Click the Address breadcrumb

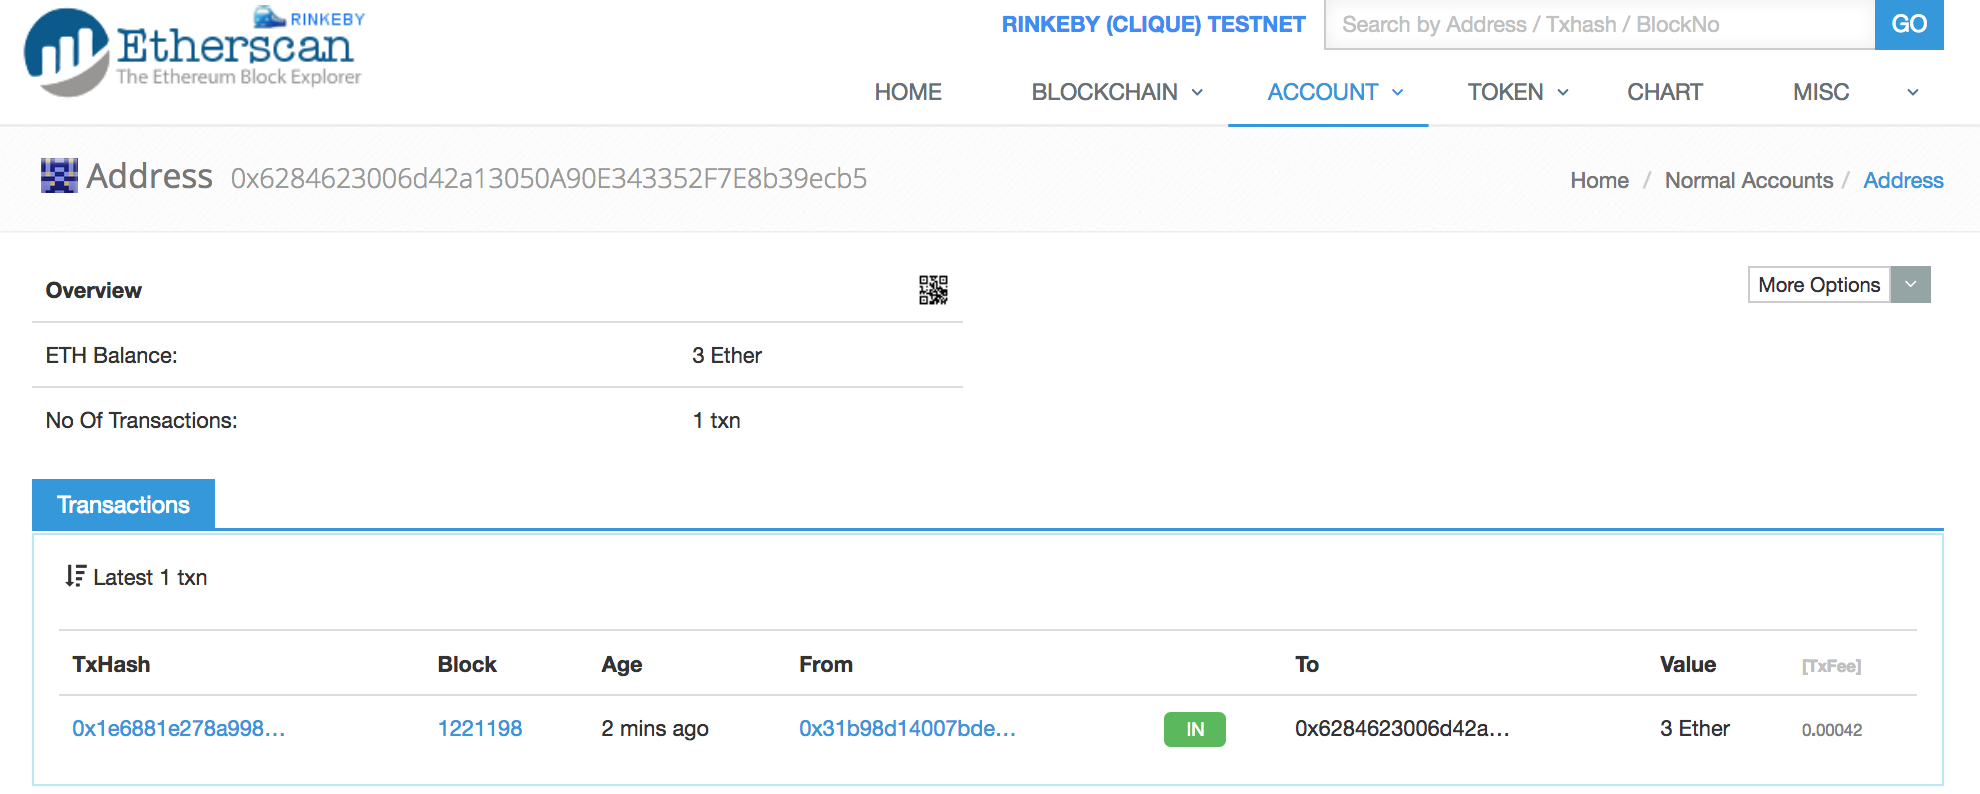[1903, 180]
